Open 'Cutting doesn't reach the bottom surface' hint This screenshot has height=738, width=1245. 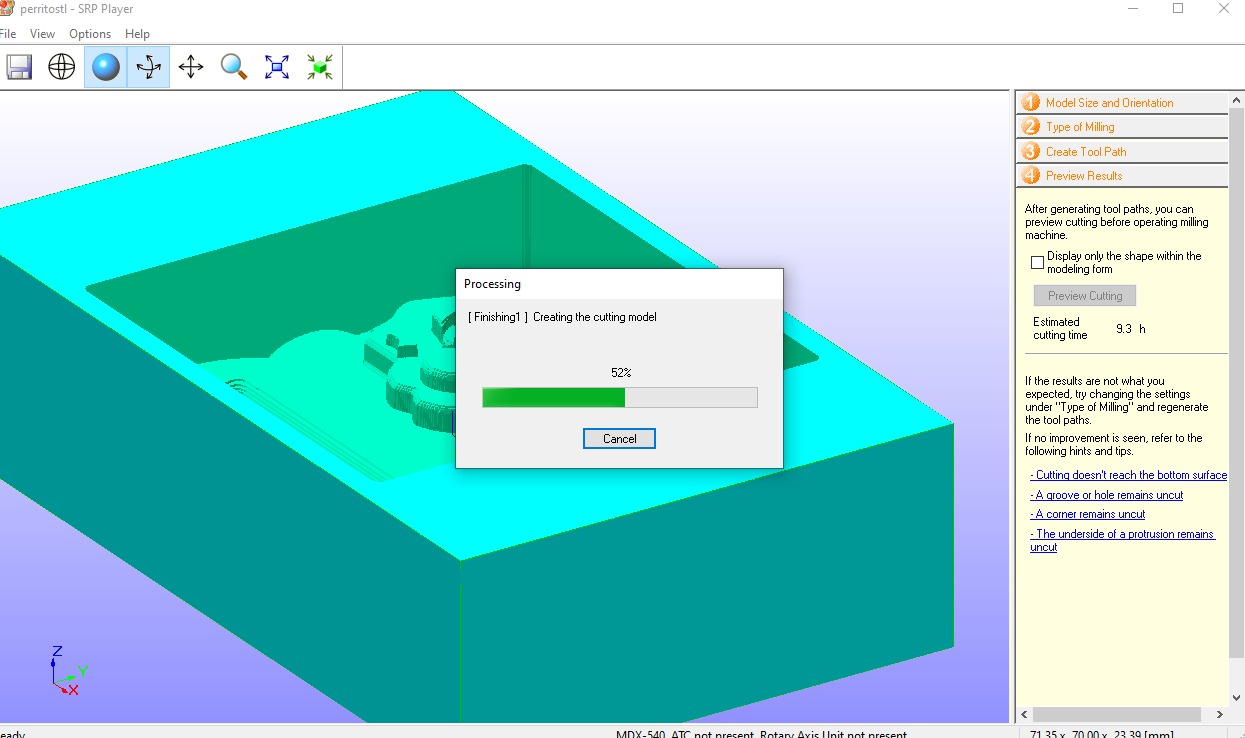coord(1129,475)
